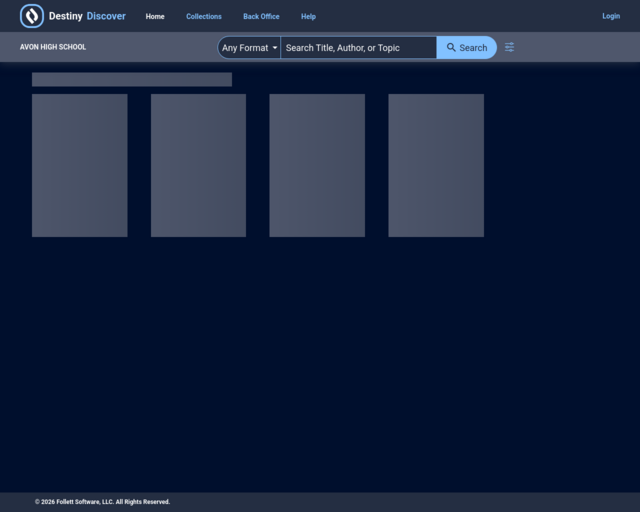The width and height of the screenshot is (640, 512).
Task: Open the Any Format dropdown
Action: point(249,48)
